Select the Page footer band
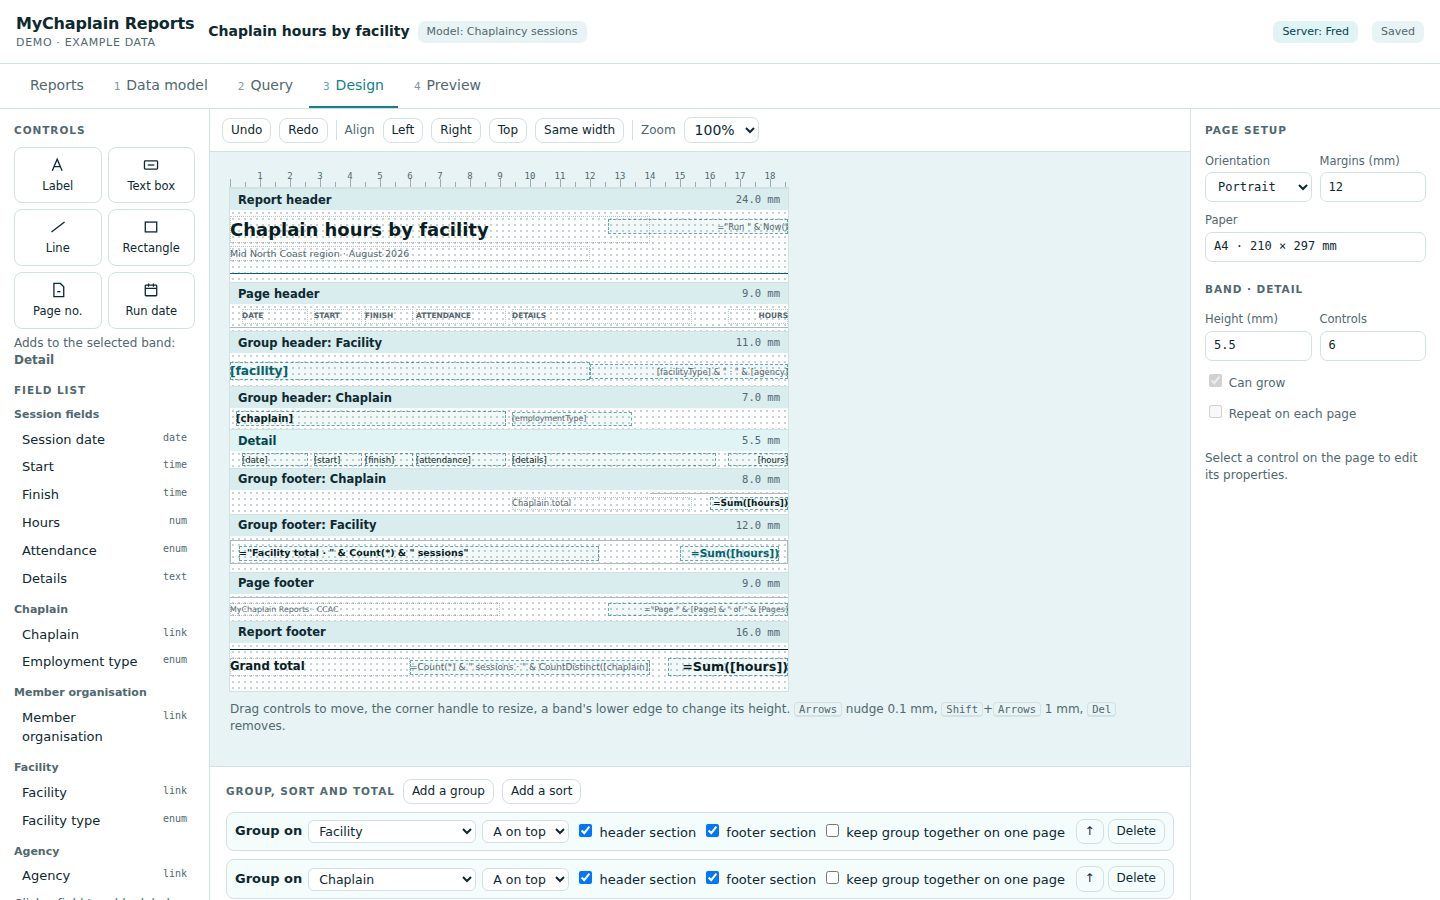 [x=509, y=583]
